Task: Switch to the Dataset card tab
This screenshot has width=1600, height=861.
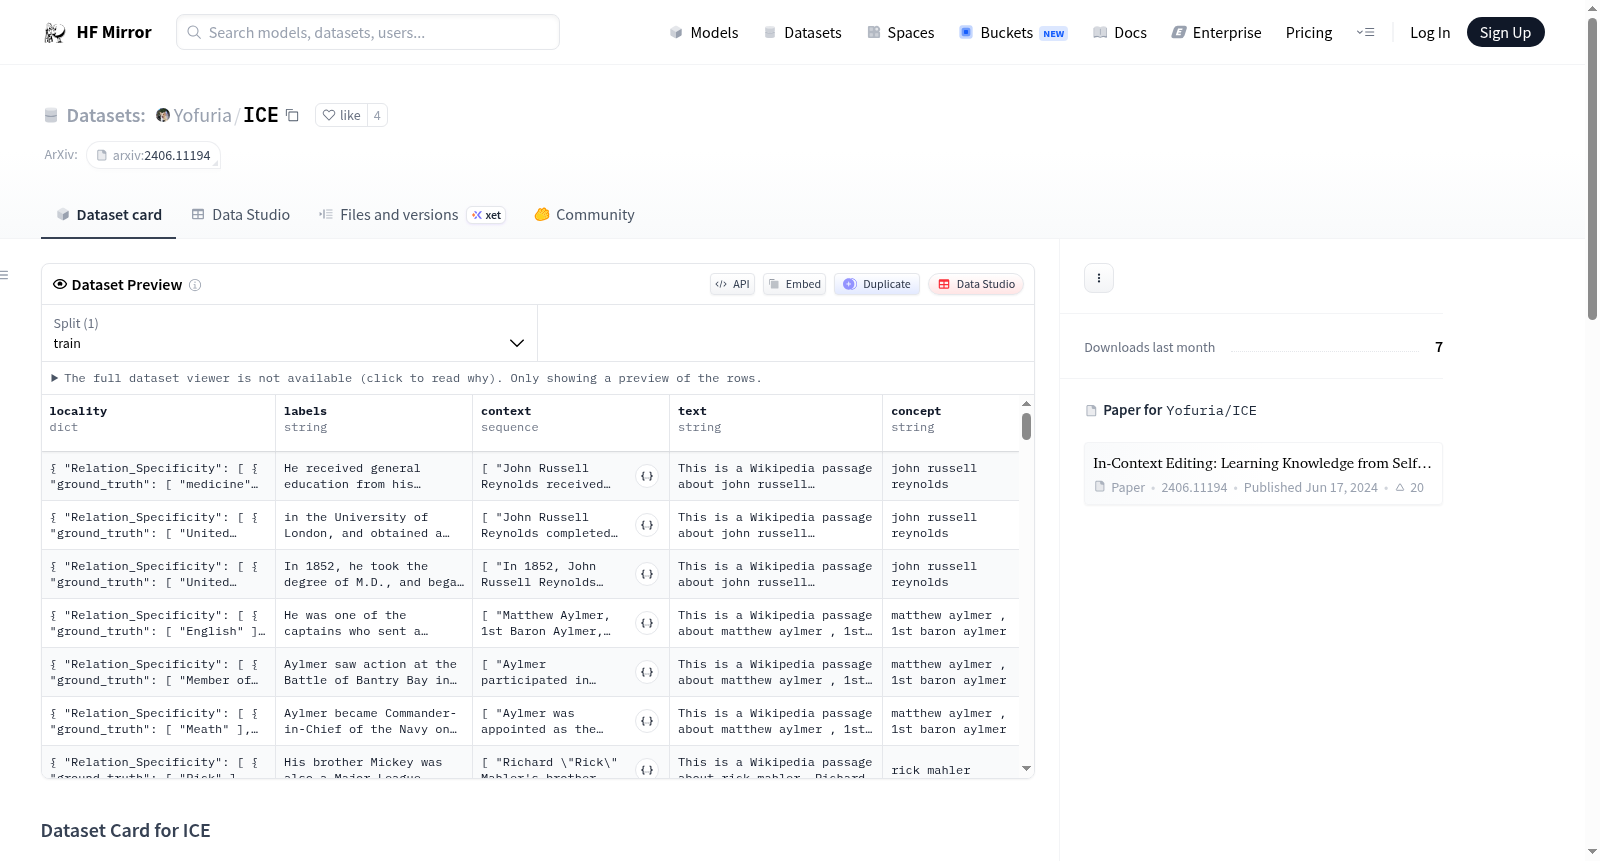Action: click(108, 215)
